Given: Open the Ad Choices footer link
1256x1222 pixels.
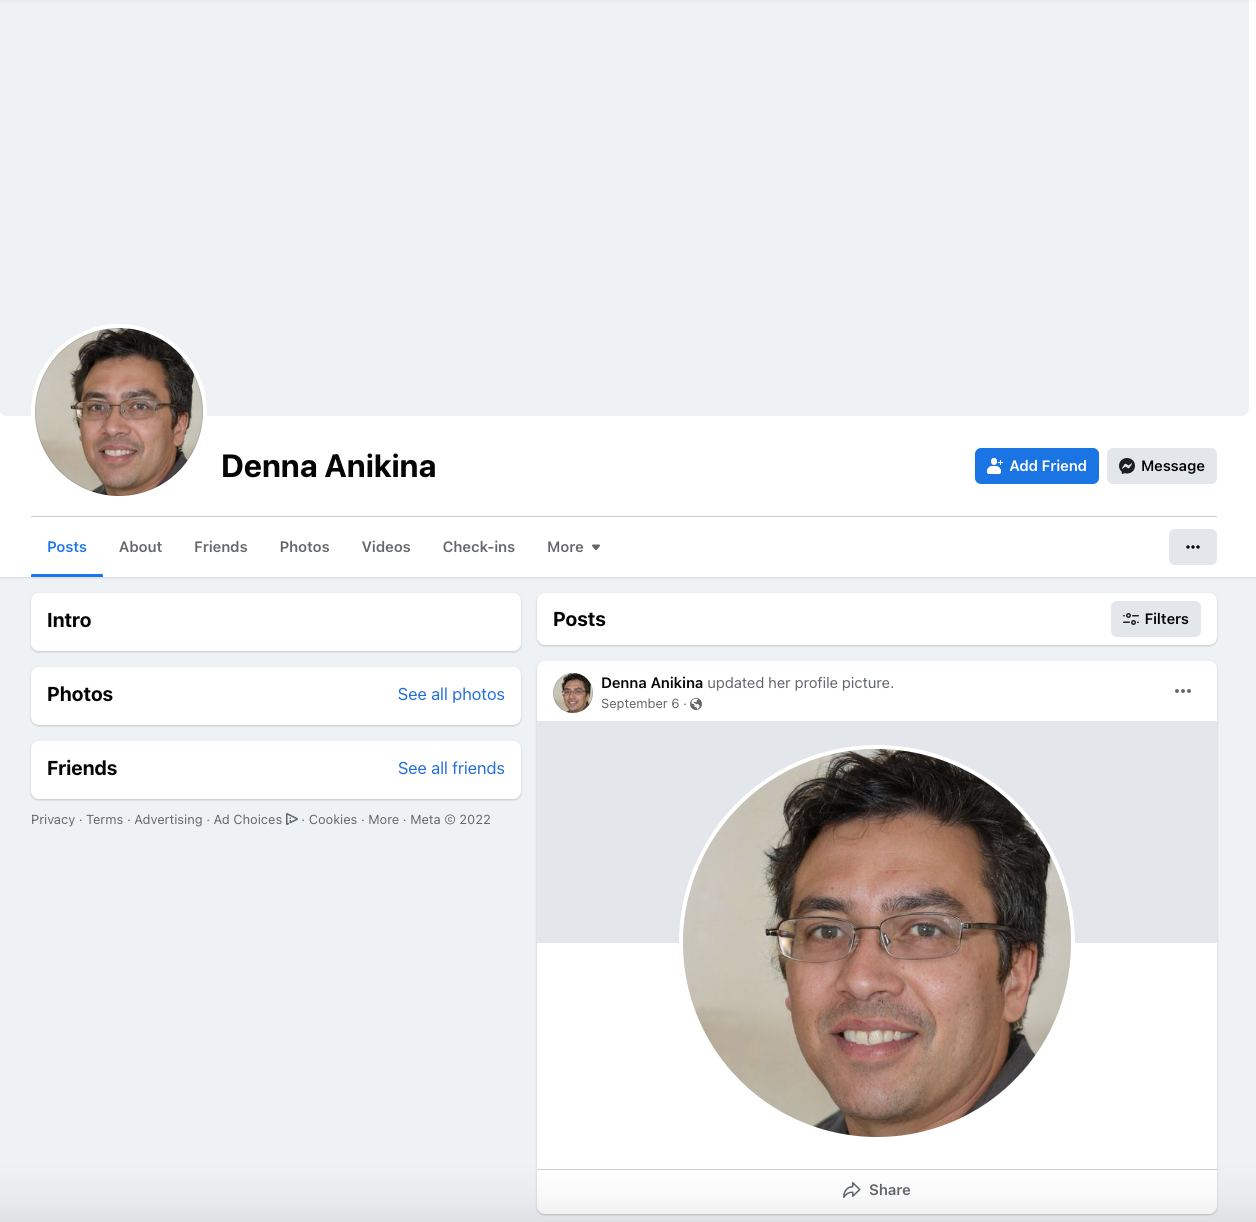Looking at the screenshot, I should [x=255, y=819].
